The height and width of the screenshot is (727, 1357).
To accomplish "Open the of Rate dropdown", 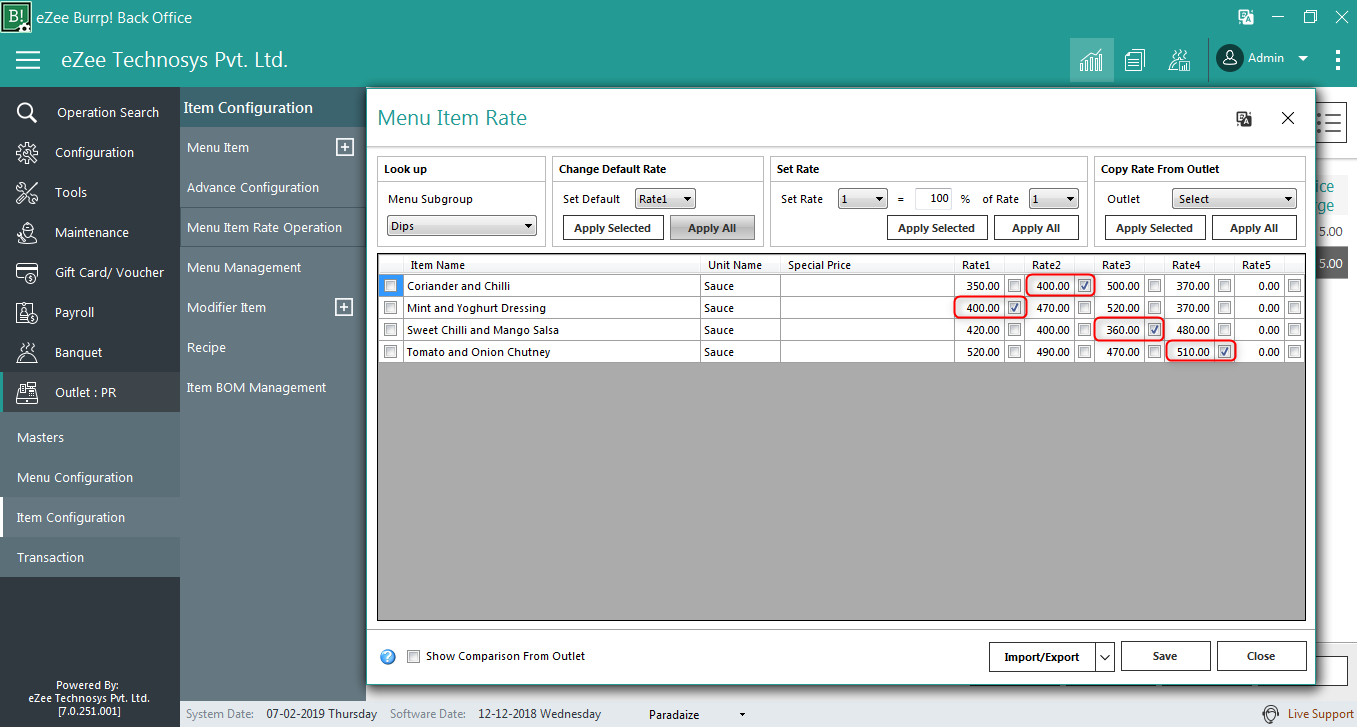I will point(1054,199).
